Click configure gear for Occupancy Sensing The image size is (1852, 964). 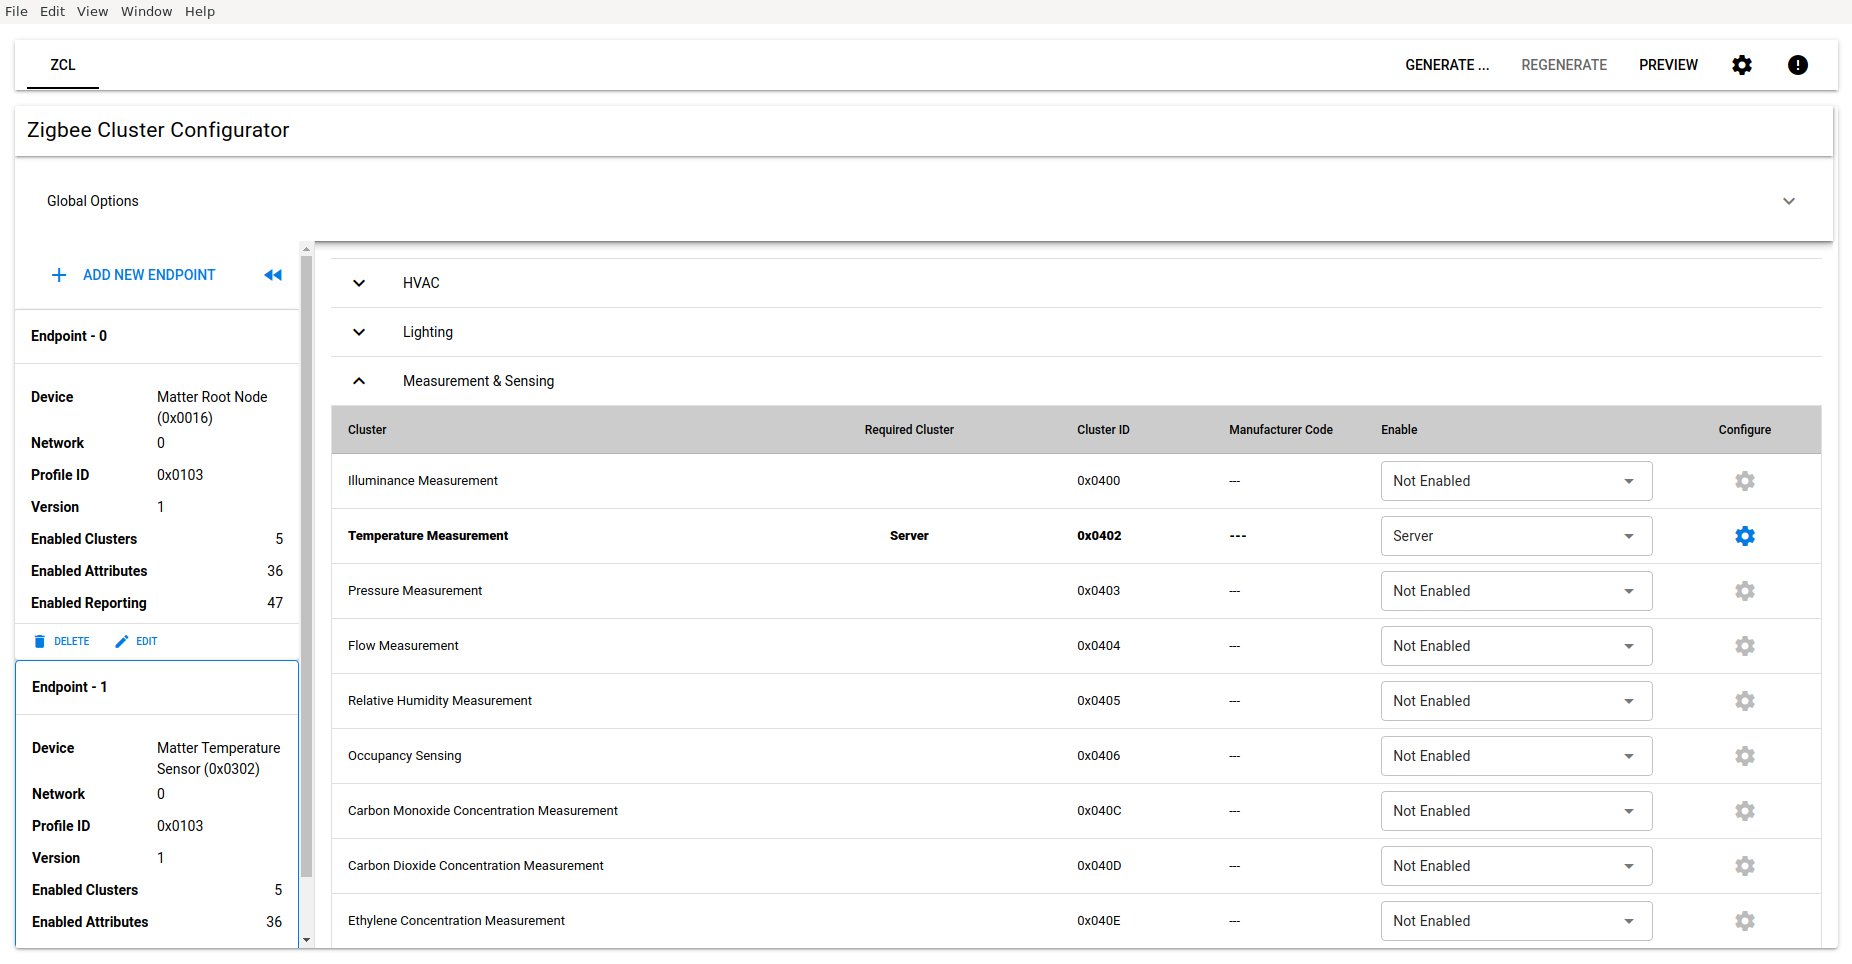(x=1744, y=756)
